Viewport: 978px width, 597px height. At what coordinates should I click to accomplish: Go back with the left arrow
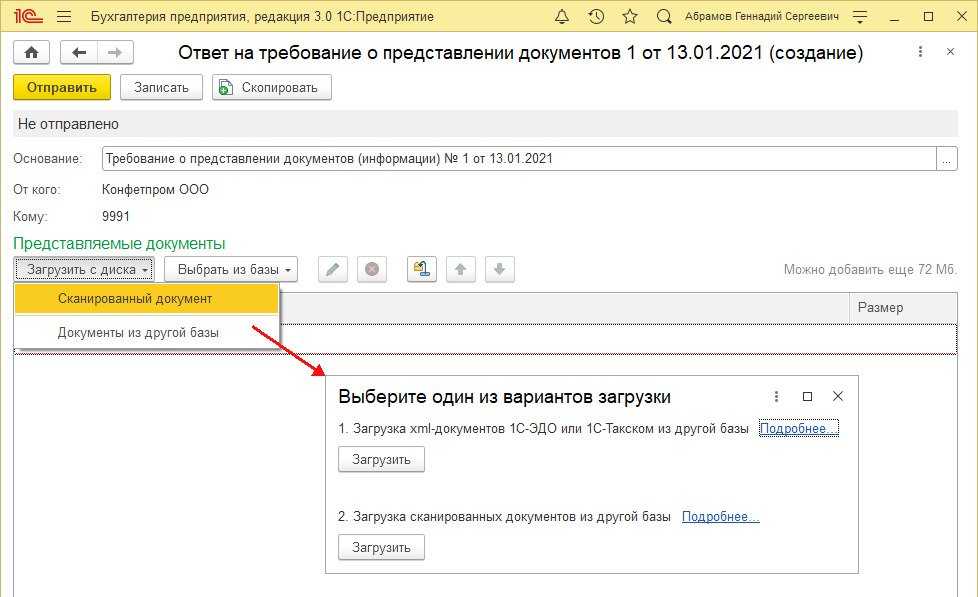point(79,53)
